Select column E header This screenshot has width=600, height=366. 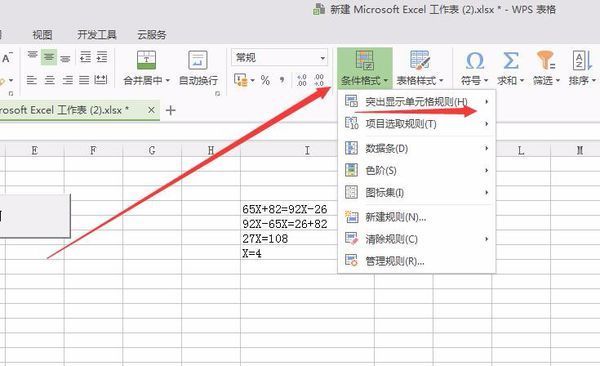pyautogui.click(x=34, y=150)
